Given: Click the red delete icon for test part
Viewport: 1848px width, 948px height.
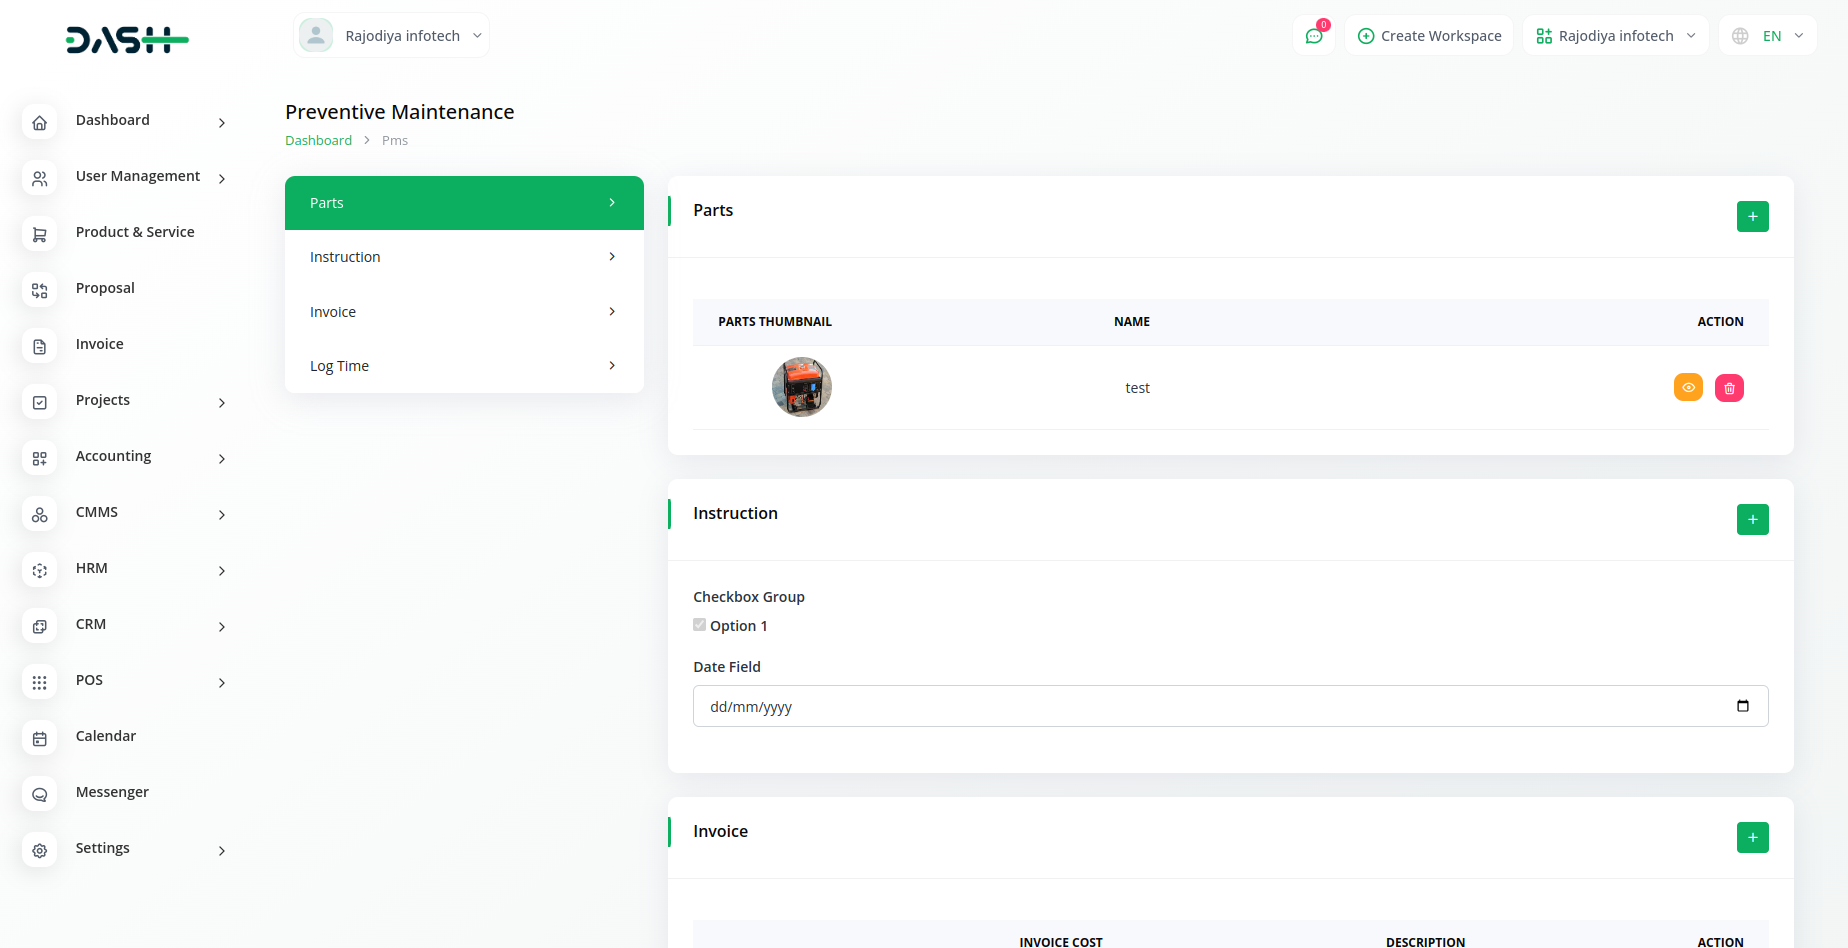Looking at the screenshot, I should (x=1729, y=388).
